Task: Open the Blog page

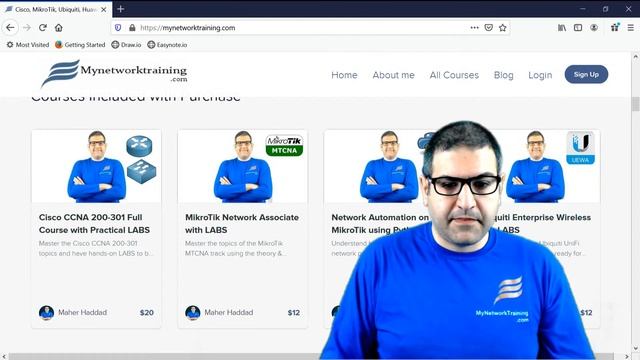Action: click(x=504, y=75)
